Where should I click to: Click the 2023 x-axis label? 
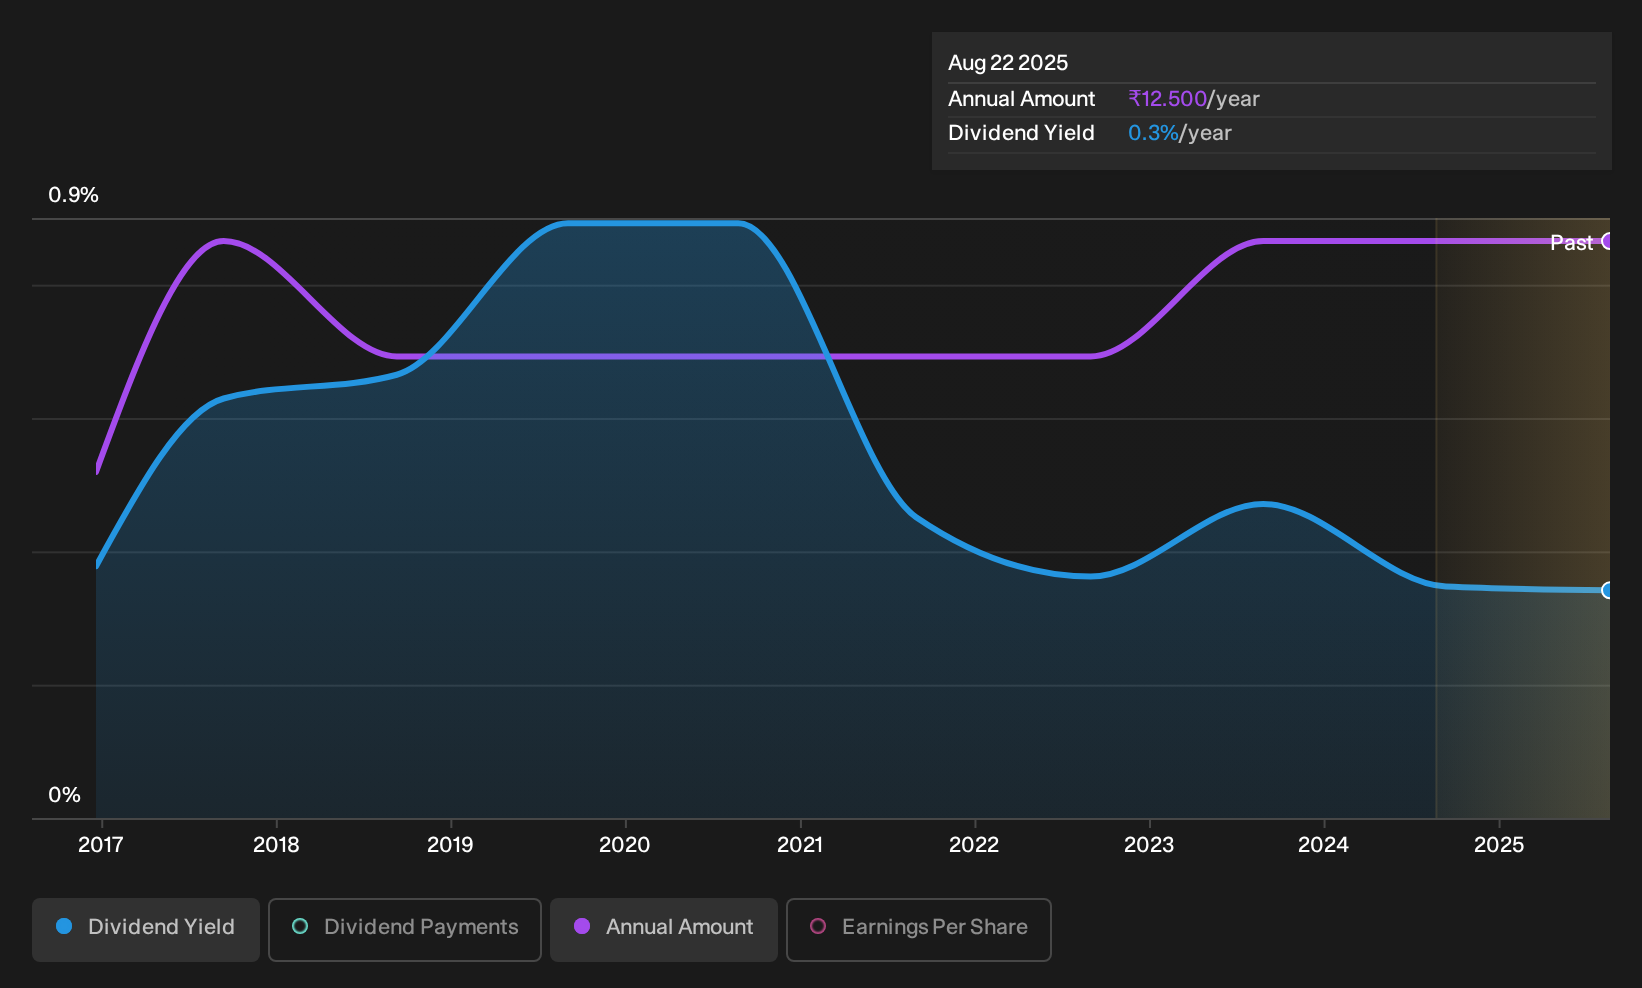(1149, 845)
